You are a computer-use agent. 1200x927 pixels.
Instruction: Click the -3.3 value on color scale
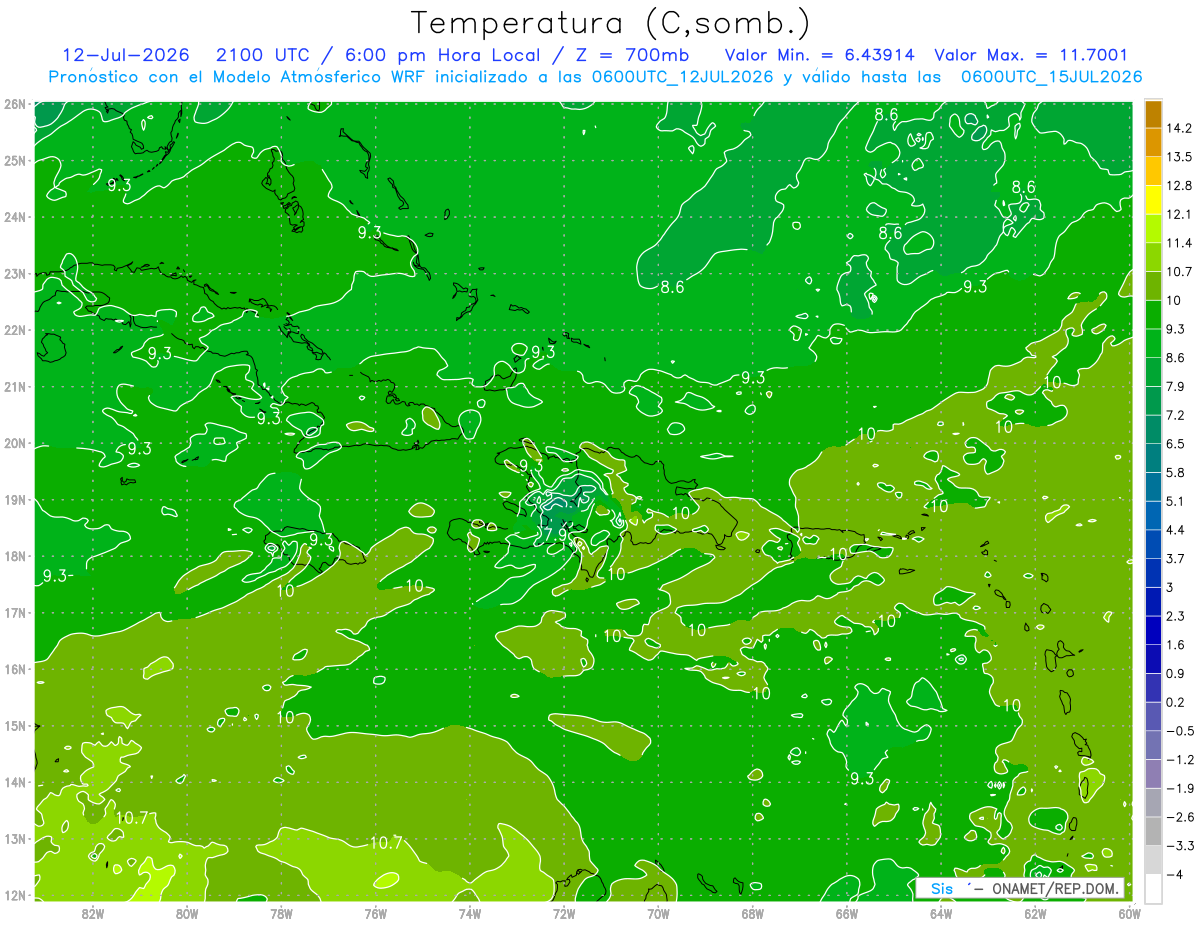pos(1180,846)
